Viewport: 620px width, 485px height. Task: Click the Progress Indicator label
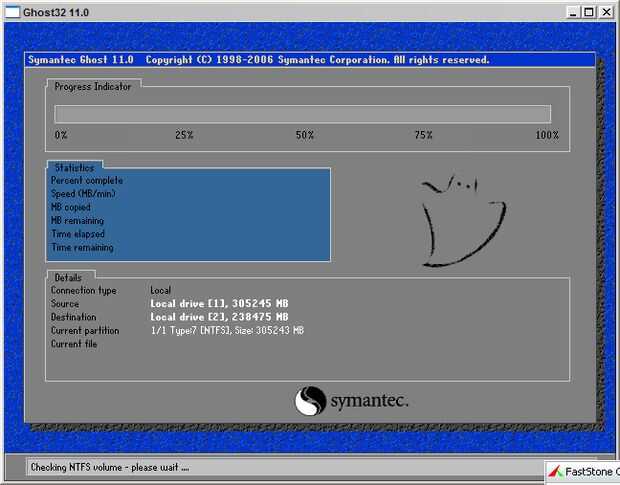click(x=93, y=87)
